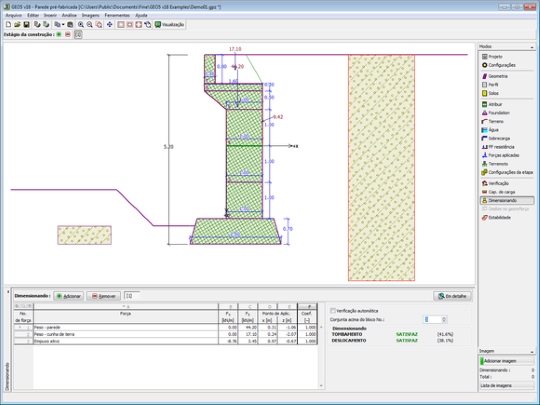
Task: Click the Open file folder icon
Action: [17, 24]
